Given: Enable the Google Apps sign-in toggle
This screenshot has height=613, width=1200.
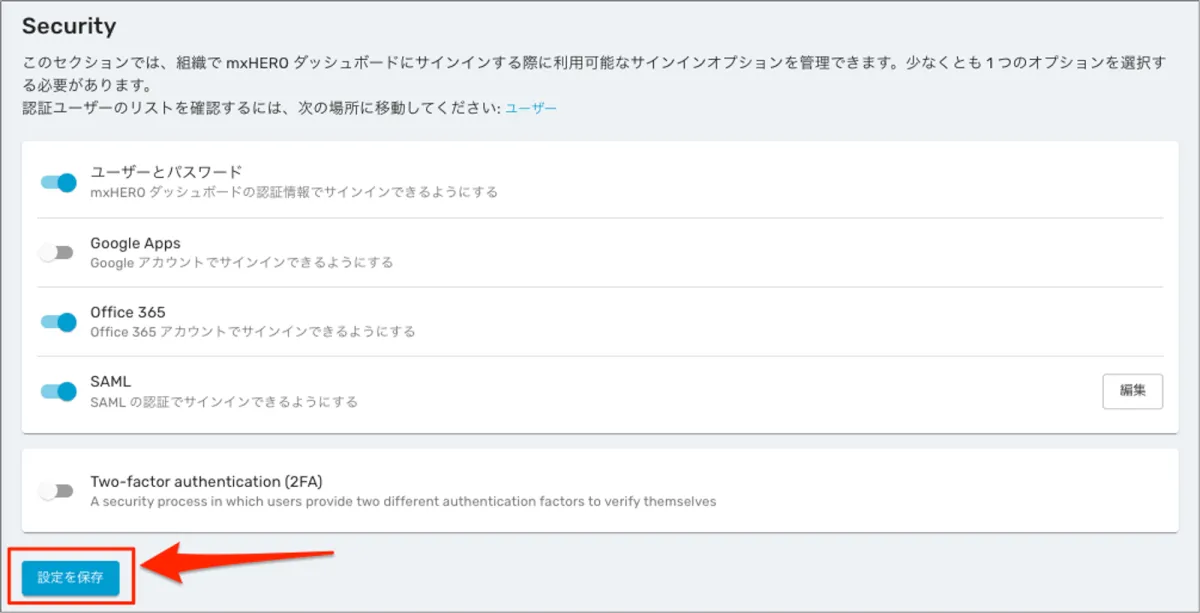Looking at the screenshot, I should 56,253.
